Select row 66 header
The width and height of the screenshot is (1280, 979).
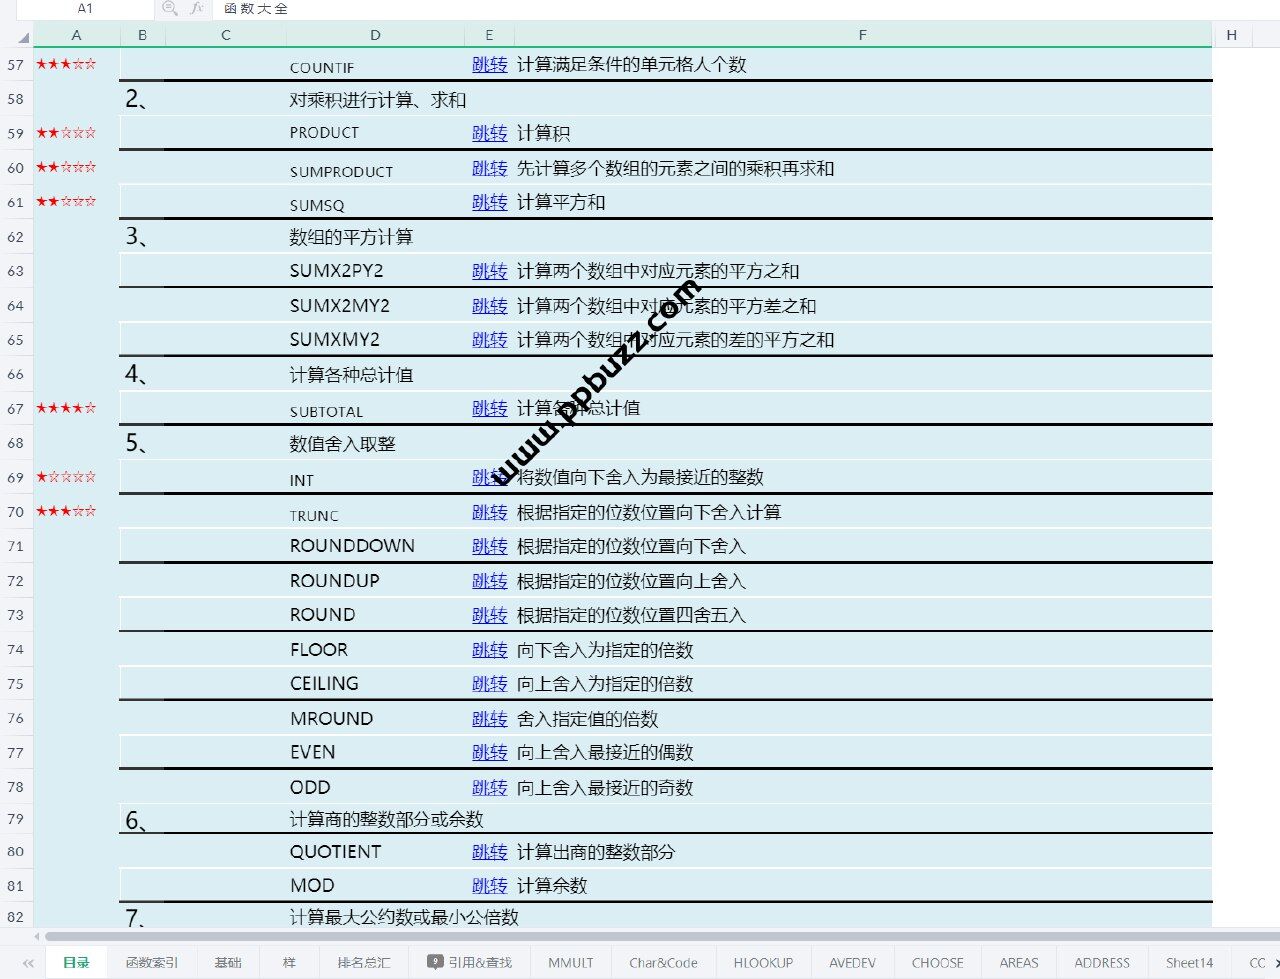click(16, 374)
